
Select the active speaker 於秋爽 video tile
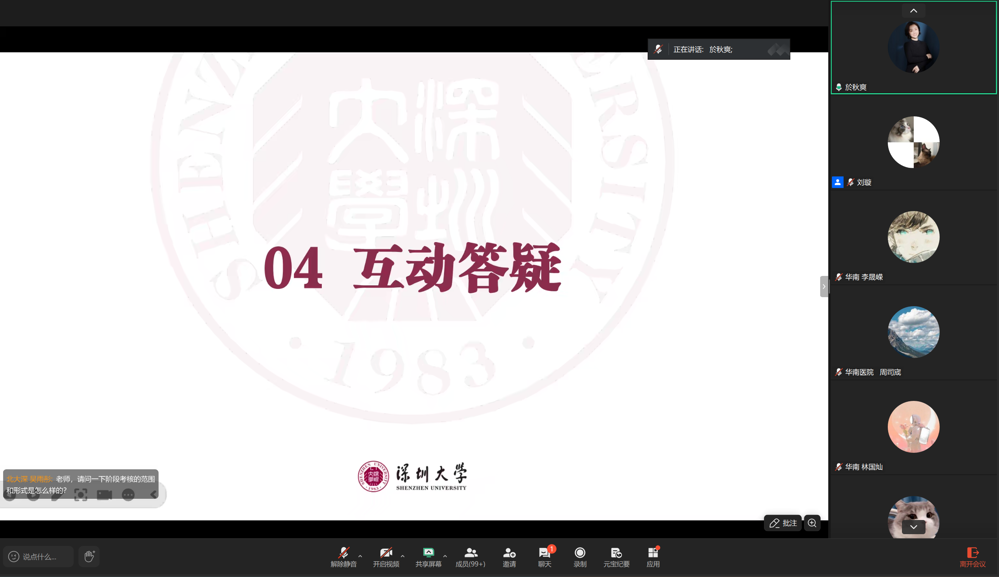click(x=914, y=48)
